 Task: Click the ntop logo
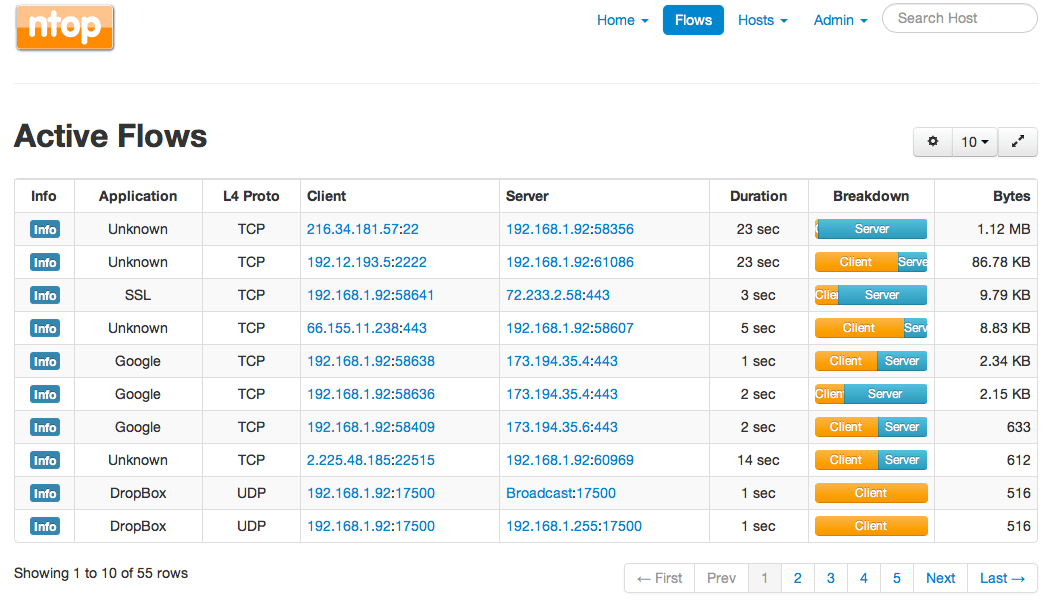click(64, 27)
